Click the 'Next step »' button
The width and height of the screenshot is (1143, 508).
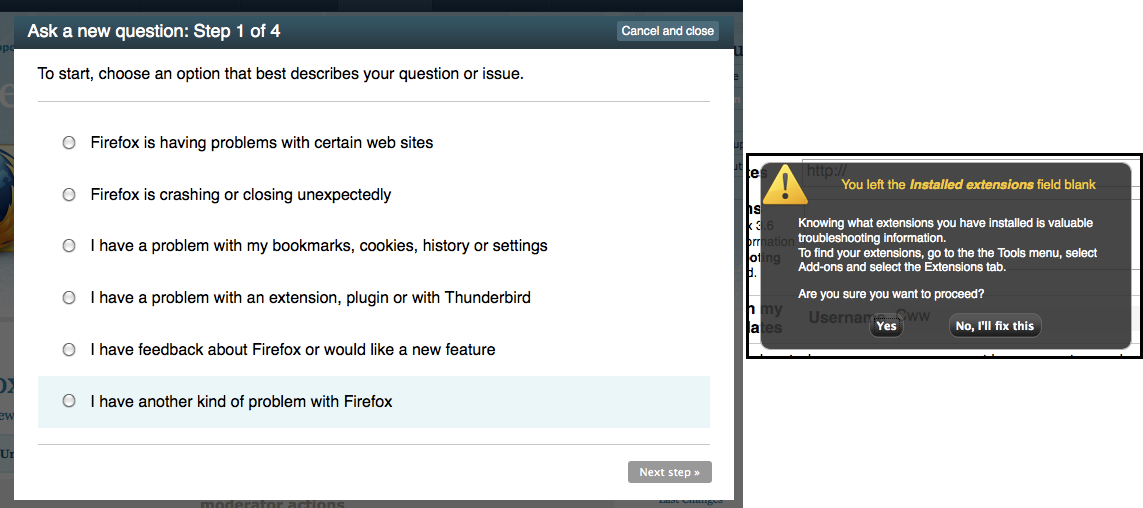669,472
